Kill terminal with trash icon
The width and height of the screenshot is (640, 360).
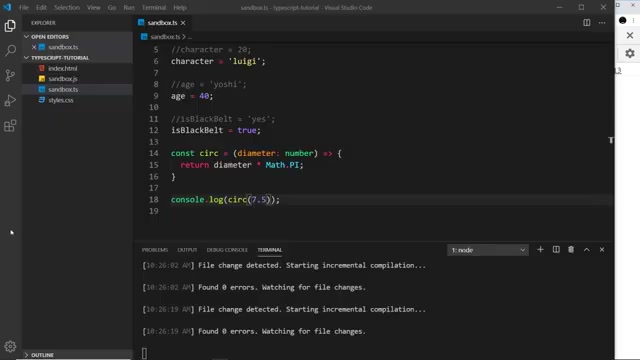pos(571,249)
